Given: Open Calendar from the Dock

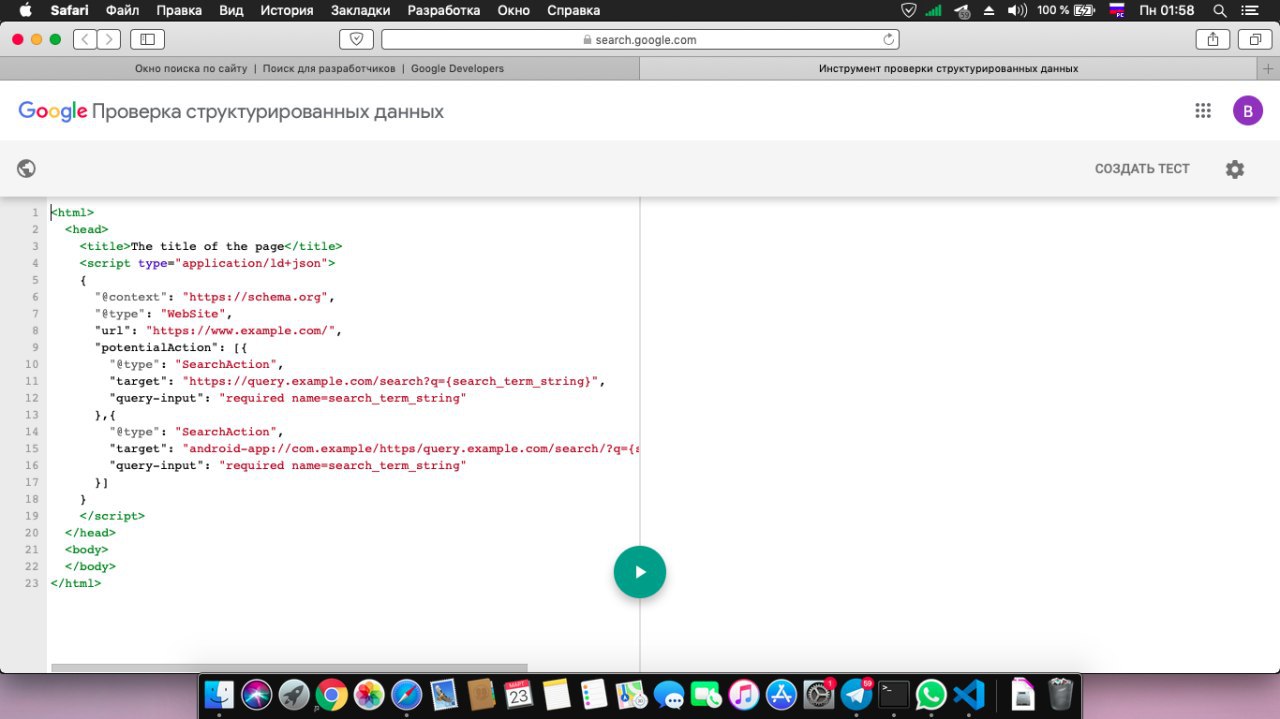Looking at the screenshot, I should pos(518,694).
